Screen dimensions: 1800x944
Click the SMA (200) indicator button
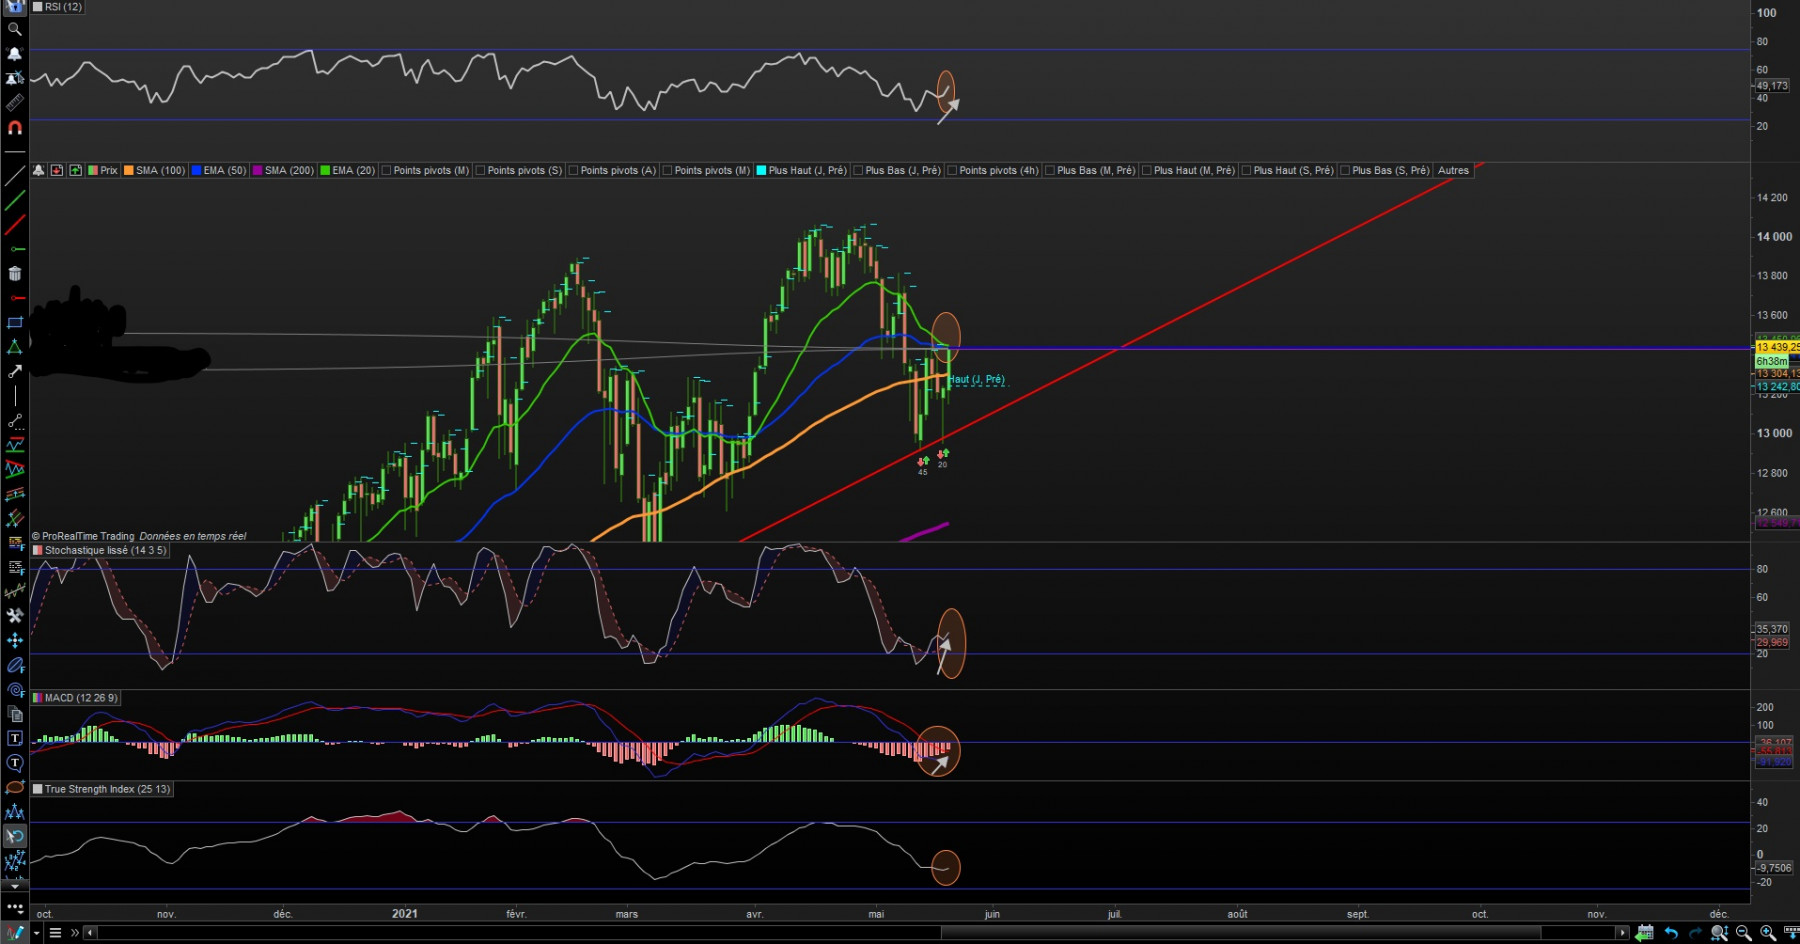283,170
